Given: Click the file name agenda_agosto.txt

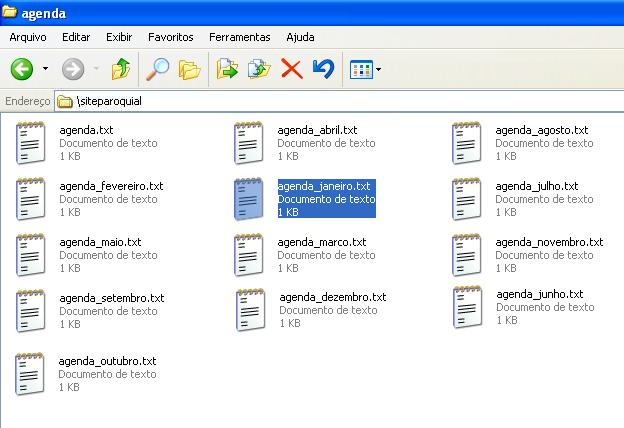Looking at the screenshot, I should (x=542, y=130).
